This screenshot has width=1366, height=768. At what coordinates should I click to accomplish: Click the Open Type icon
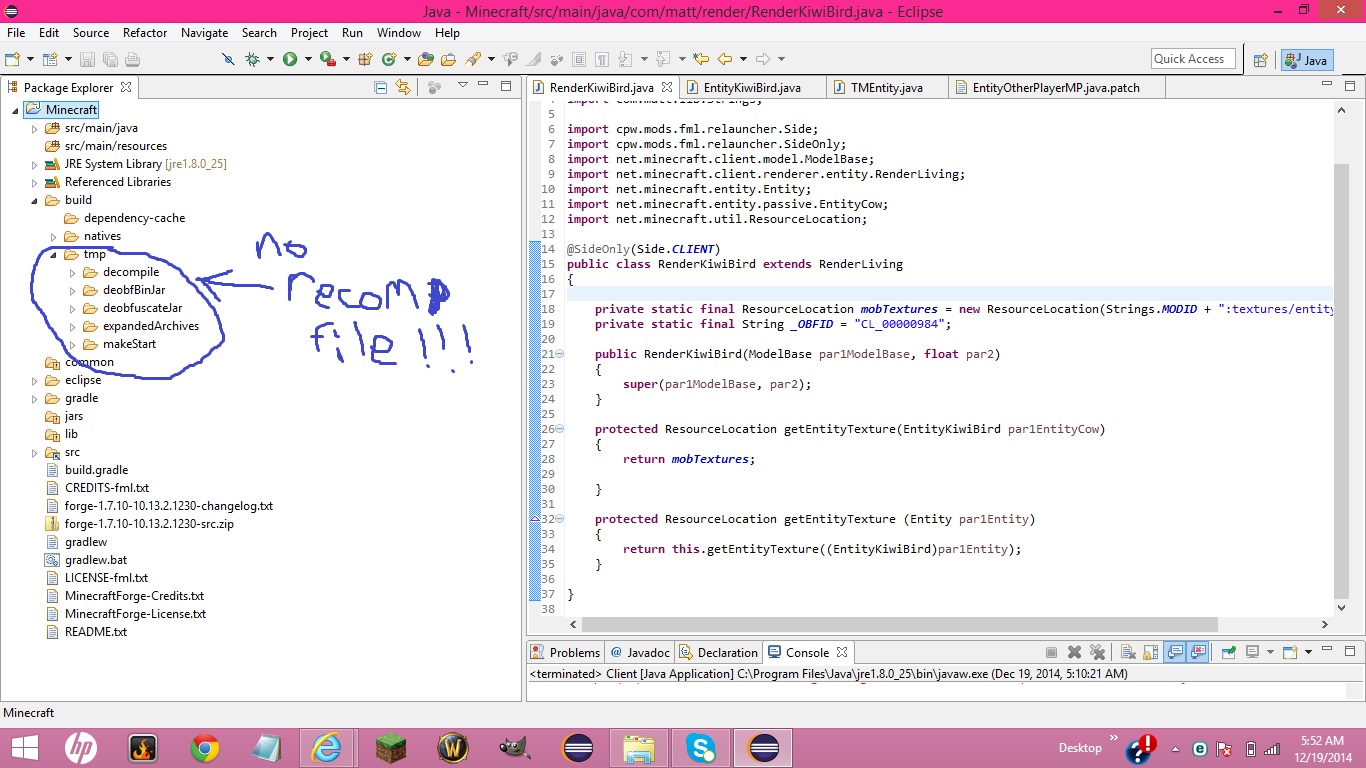pyautogui.click(x=426, y=59)
